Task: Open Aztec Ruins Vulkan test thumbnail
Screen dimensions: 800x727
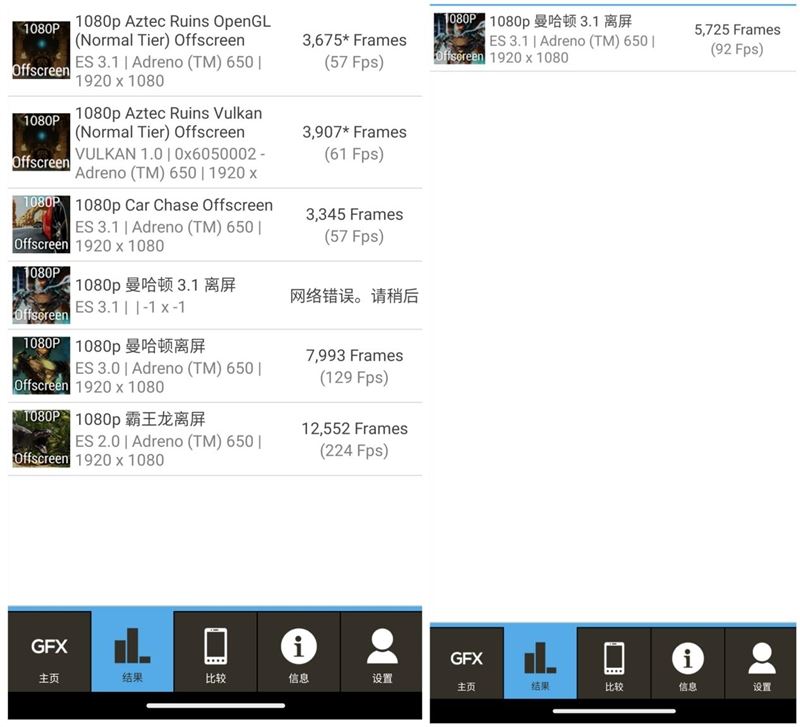Action: point(41,142)
